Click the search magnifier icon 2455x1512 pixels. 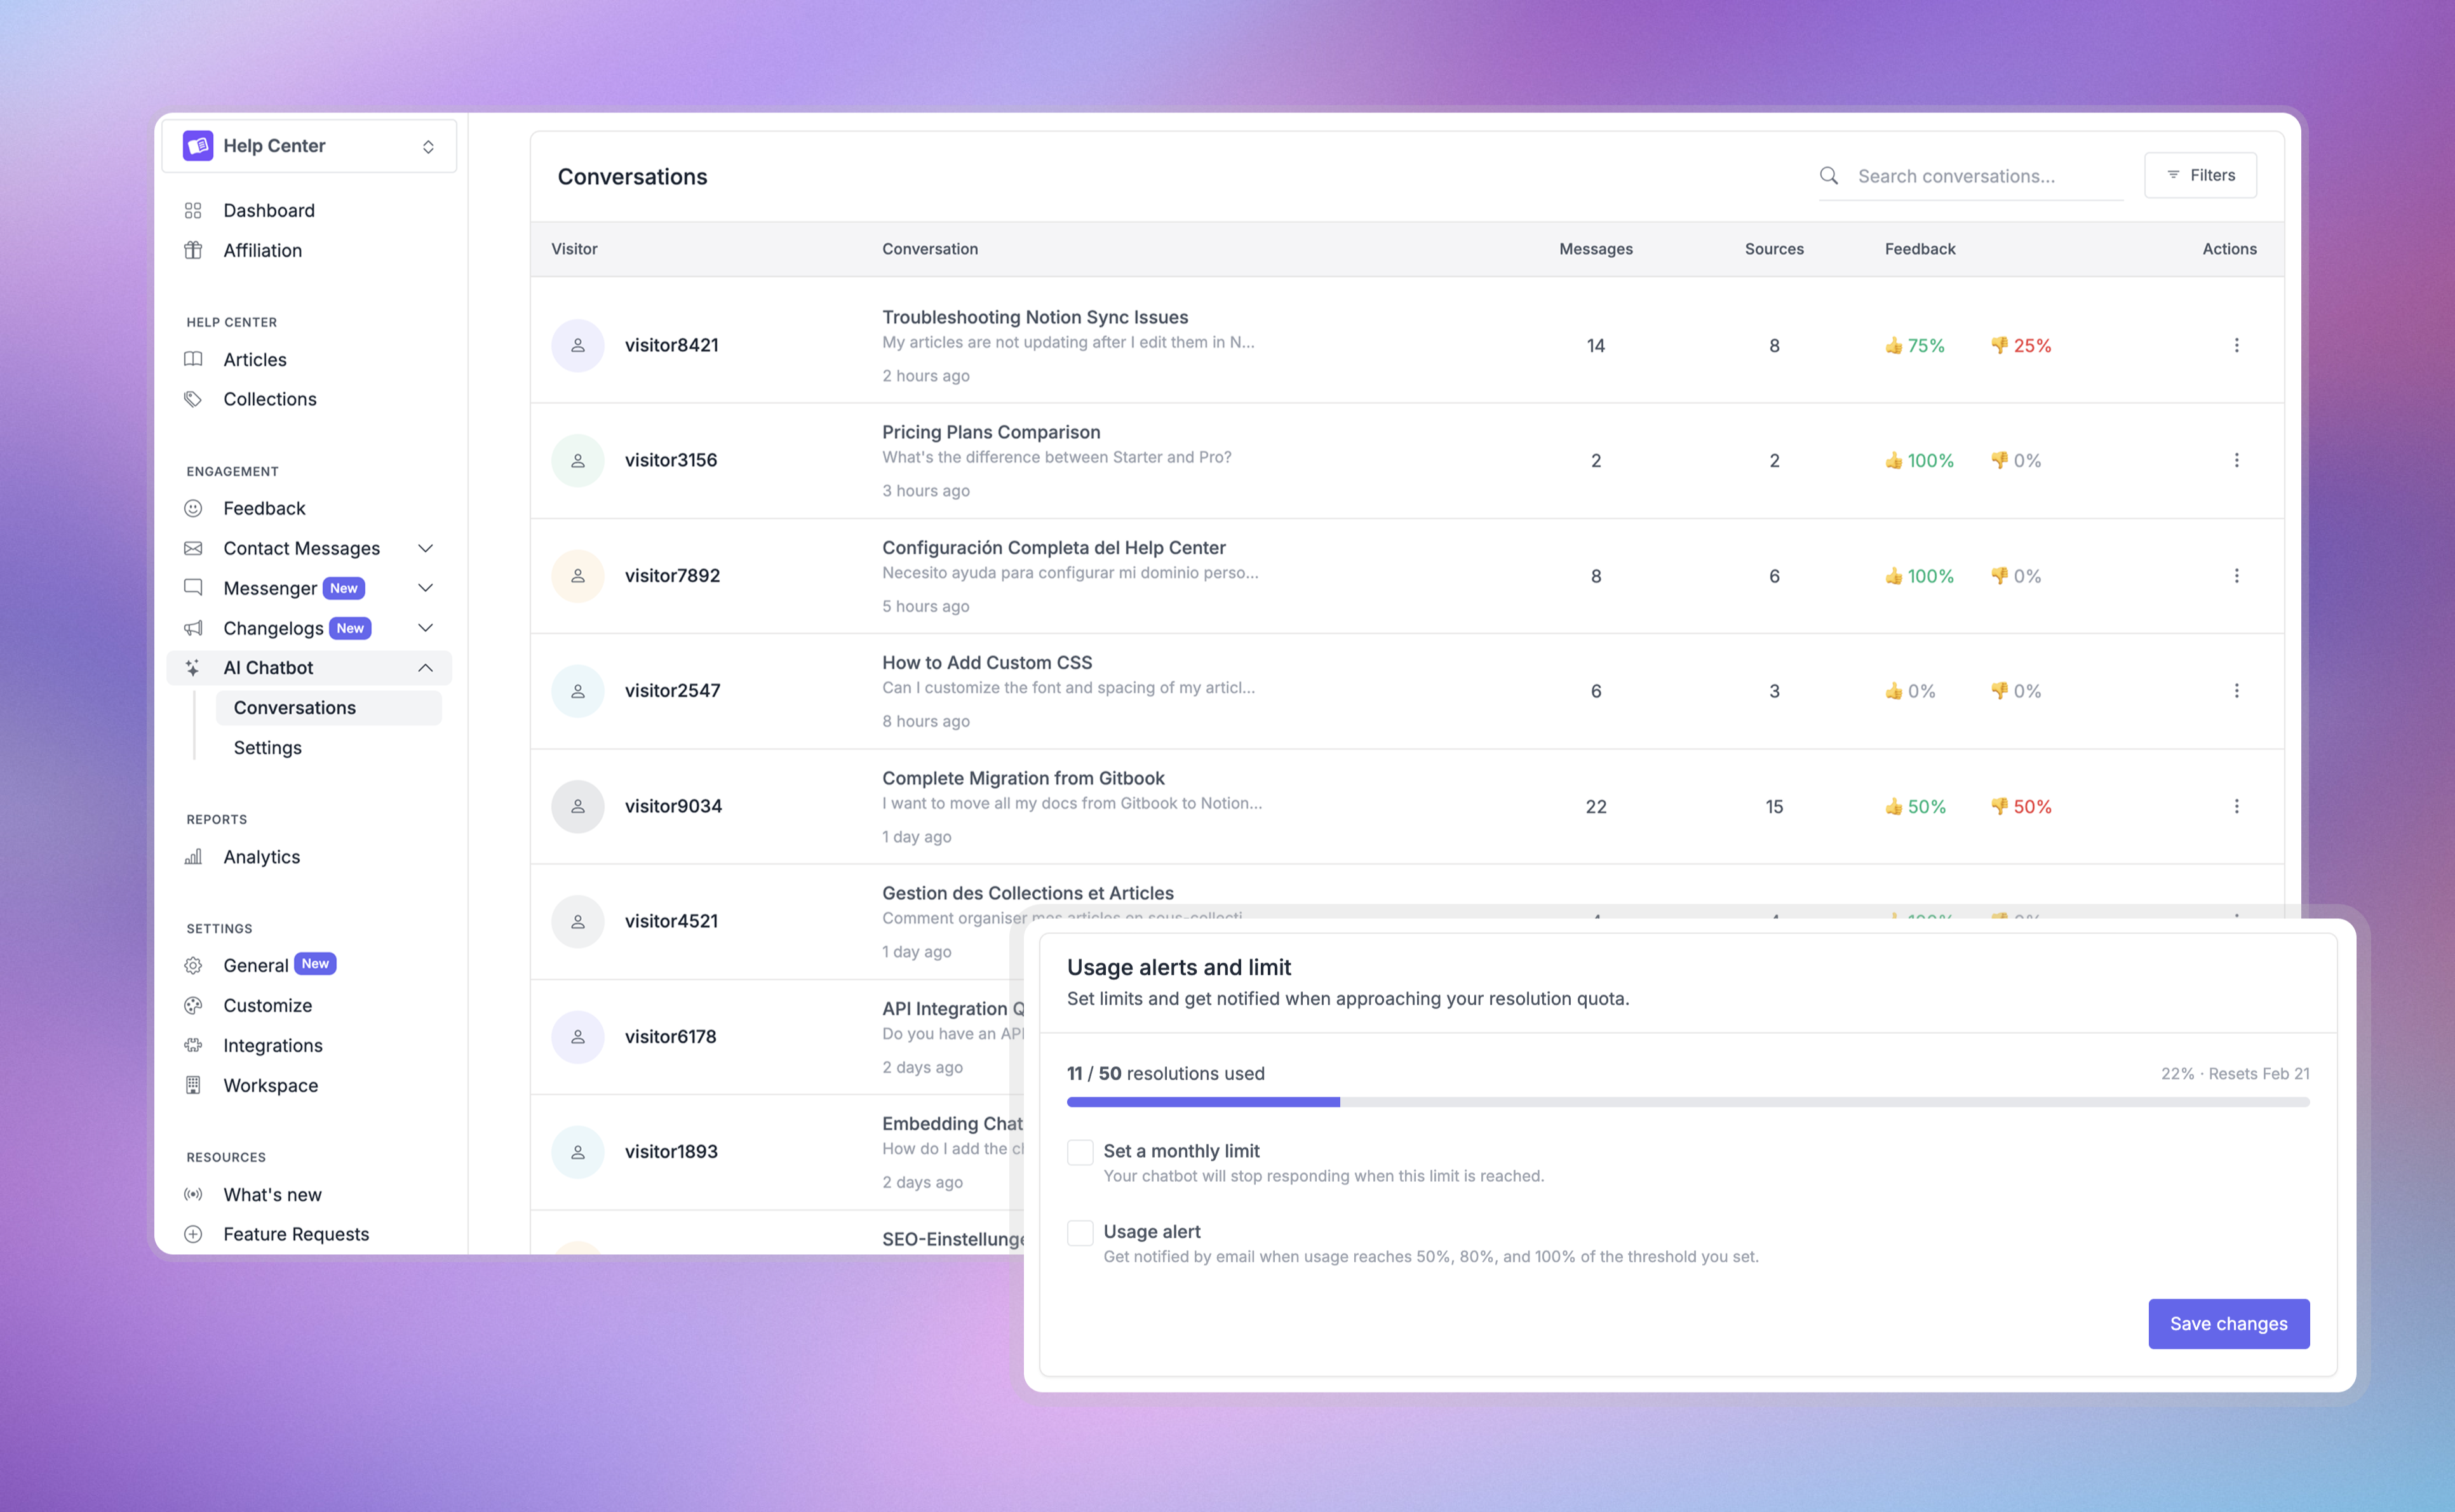click(1828, 176)
